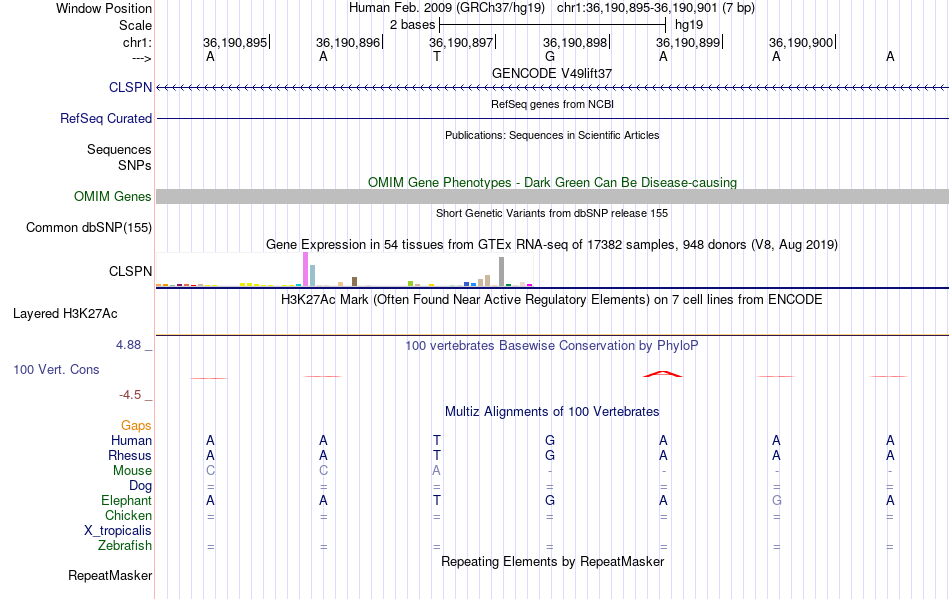Click the G base in the reference sequence row
Image resolution: width=950 pixels, height=599 pixels.
pyautogui.click(x=550, y=56)
